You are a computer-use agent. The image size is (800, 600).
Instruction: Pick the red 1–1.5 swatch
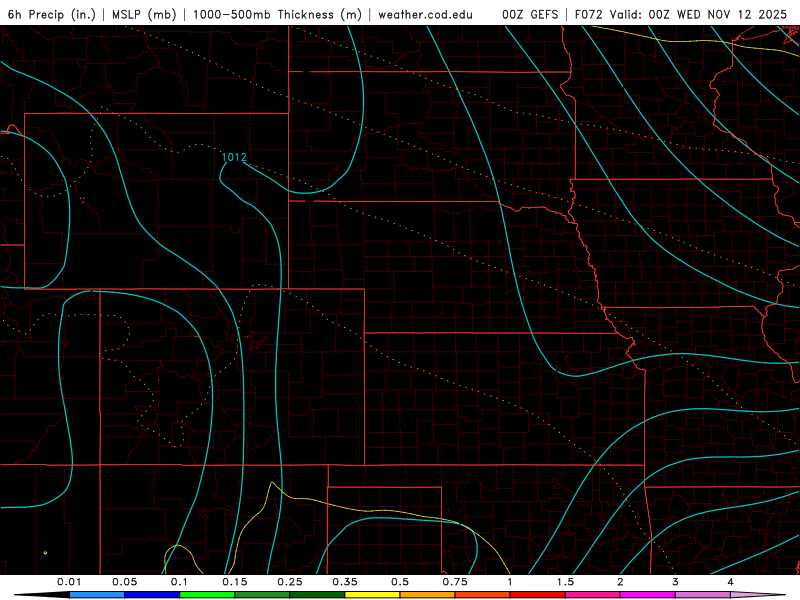538,595
